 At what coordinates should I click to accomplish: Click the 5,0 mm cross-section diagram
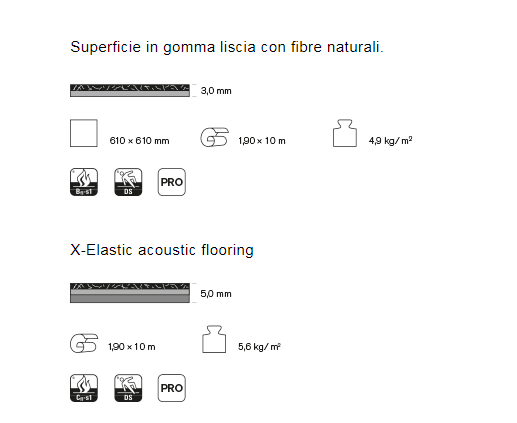click(x=130, y=293)
